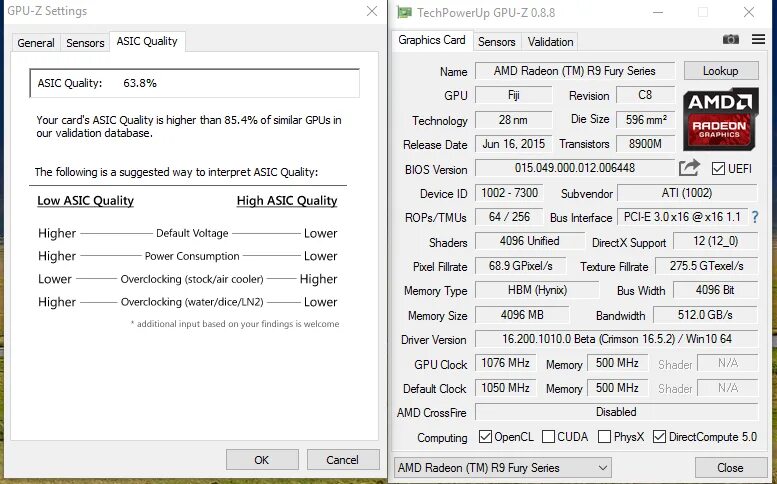
Task: Click the Default Voltage label
Action: tap(192, 233)
